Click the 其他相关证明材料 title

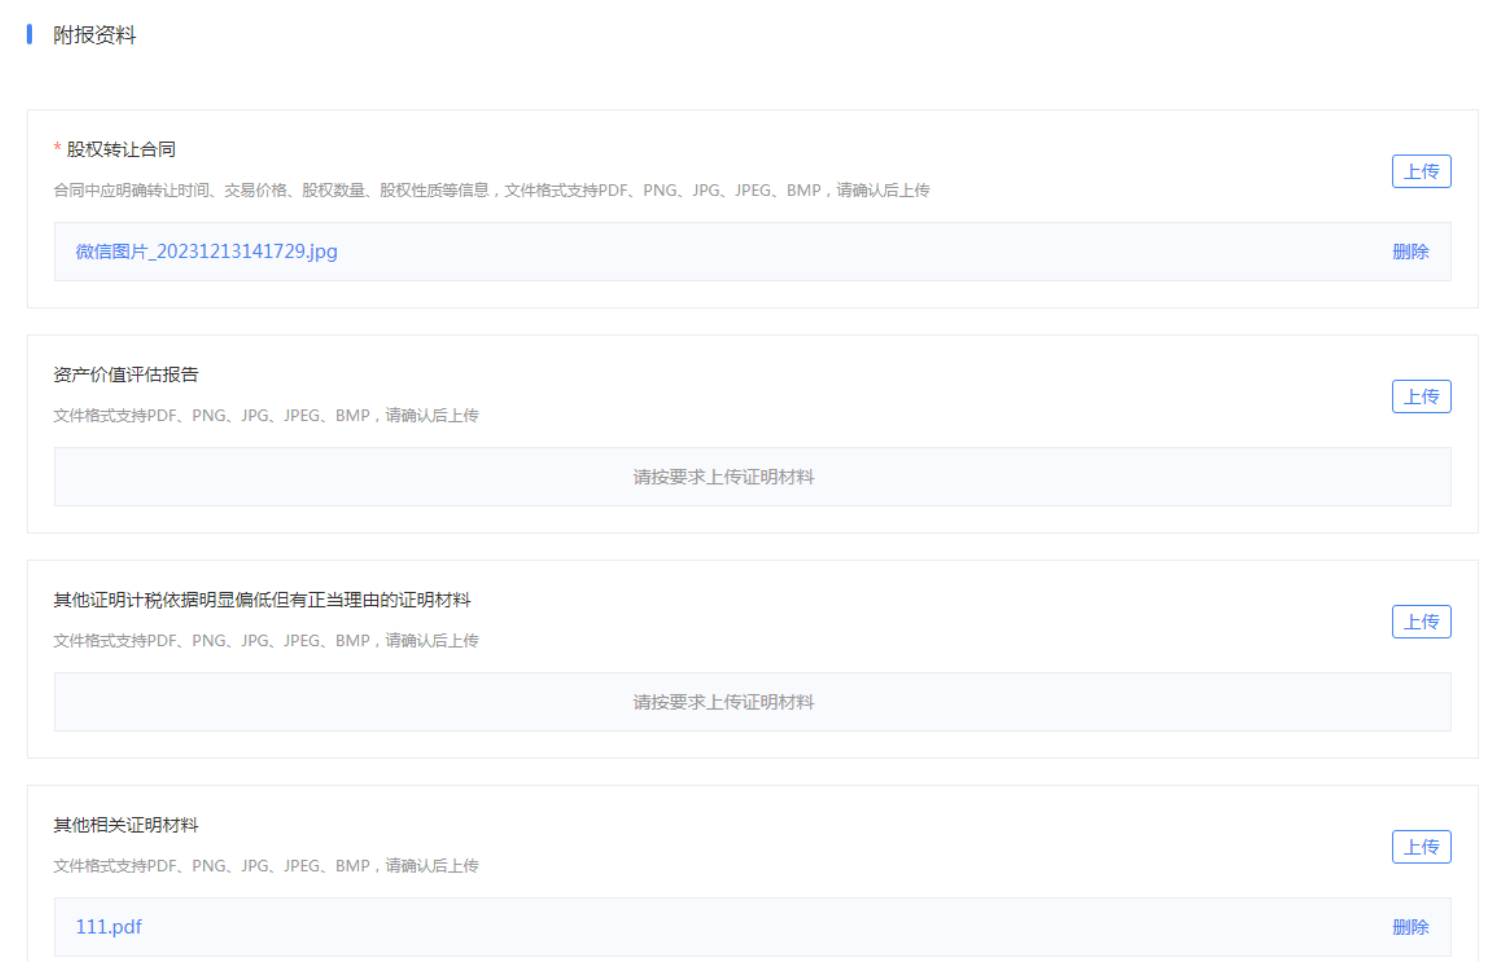click(x=126, y=825)
